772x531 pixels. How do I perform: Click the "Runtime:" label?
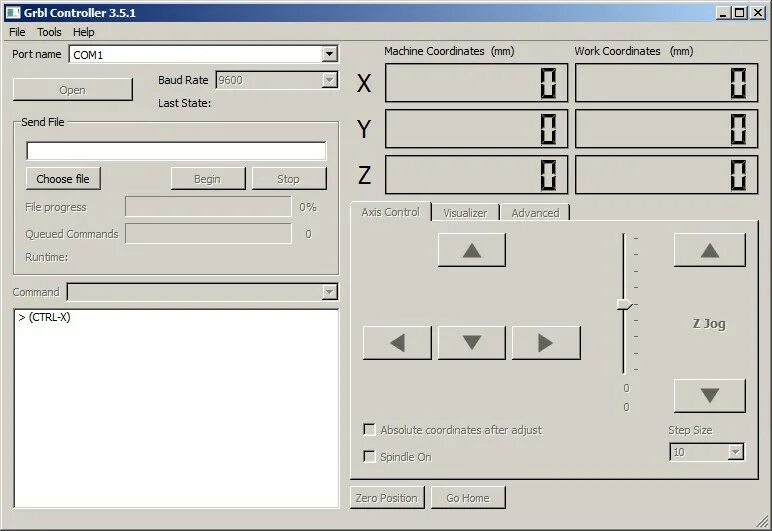point(47,257)
